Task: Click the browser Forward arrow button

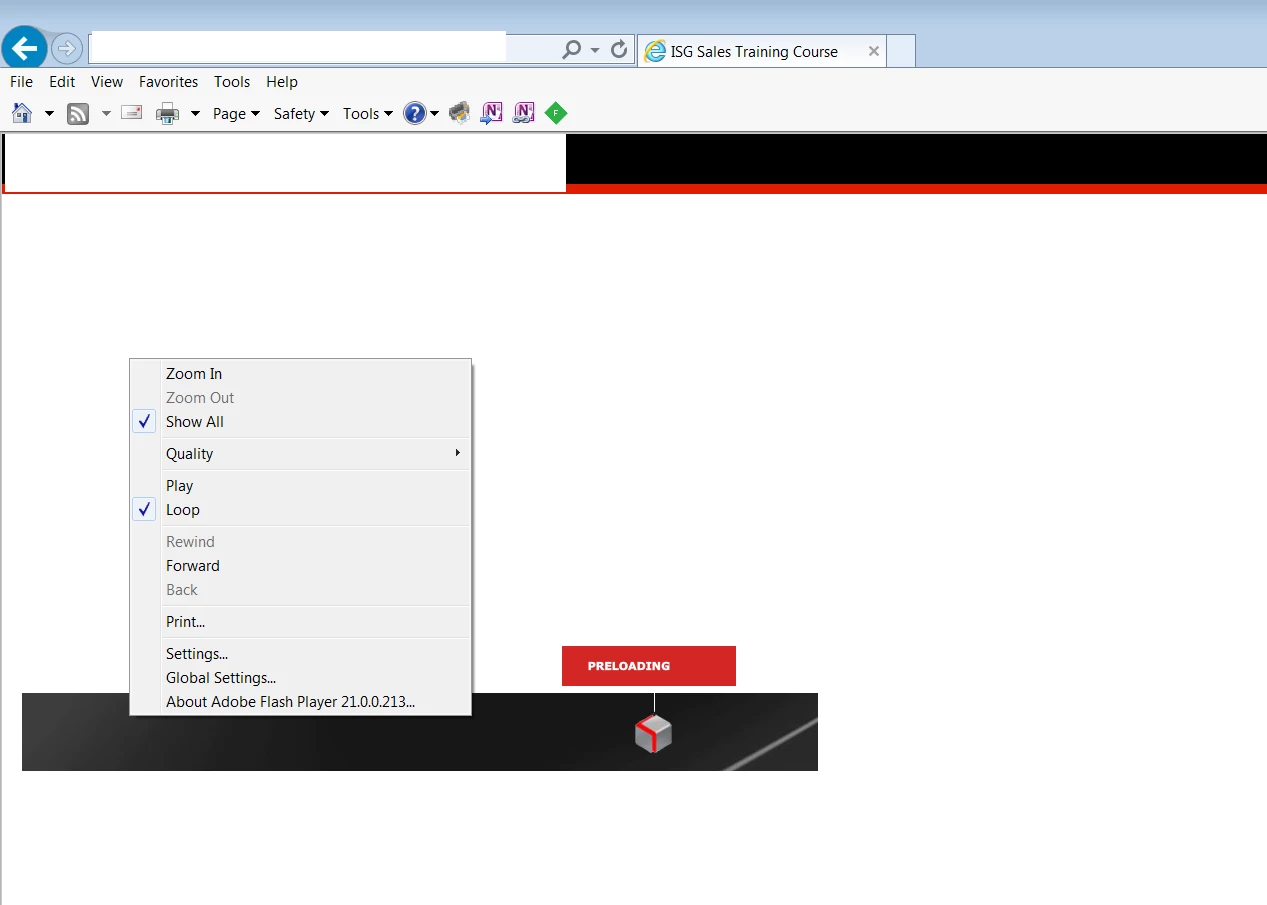Action: tap(67, 48)
